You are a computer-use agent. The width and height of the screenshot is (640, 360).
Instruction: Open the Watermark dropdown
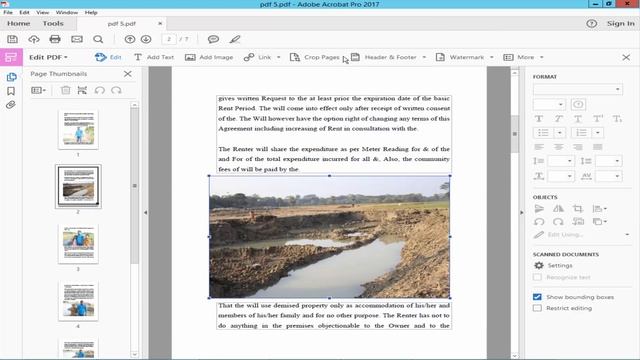pos(492,58)
